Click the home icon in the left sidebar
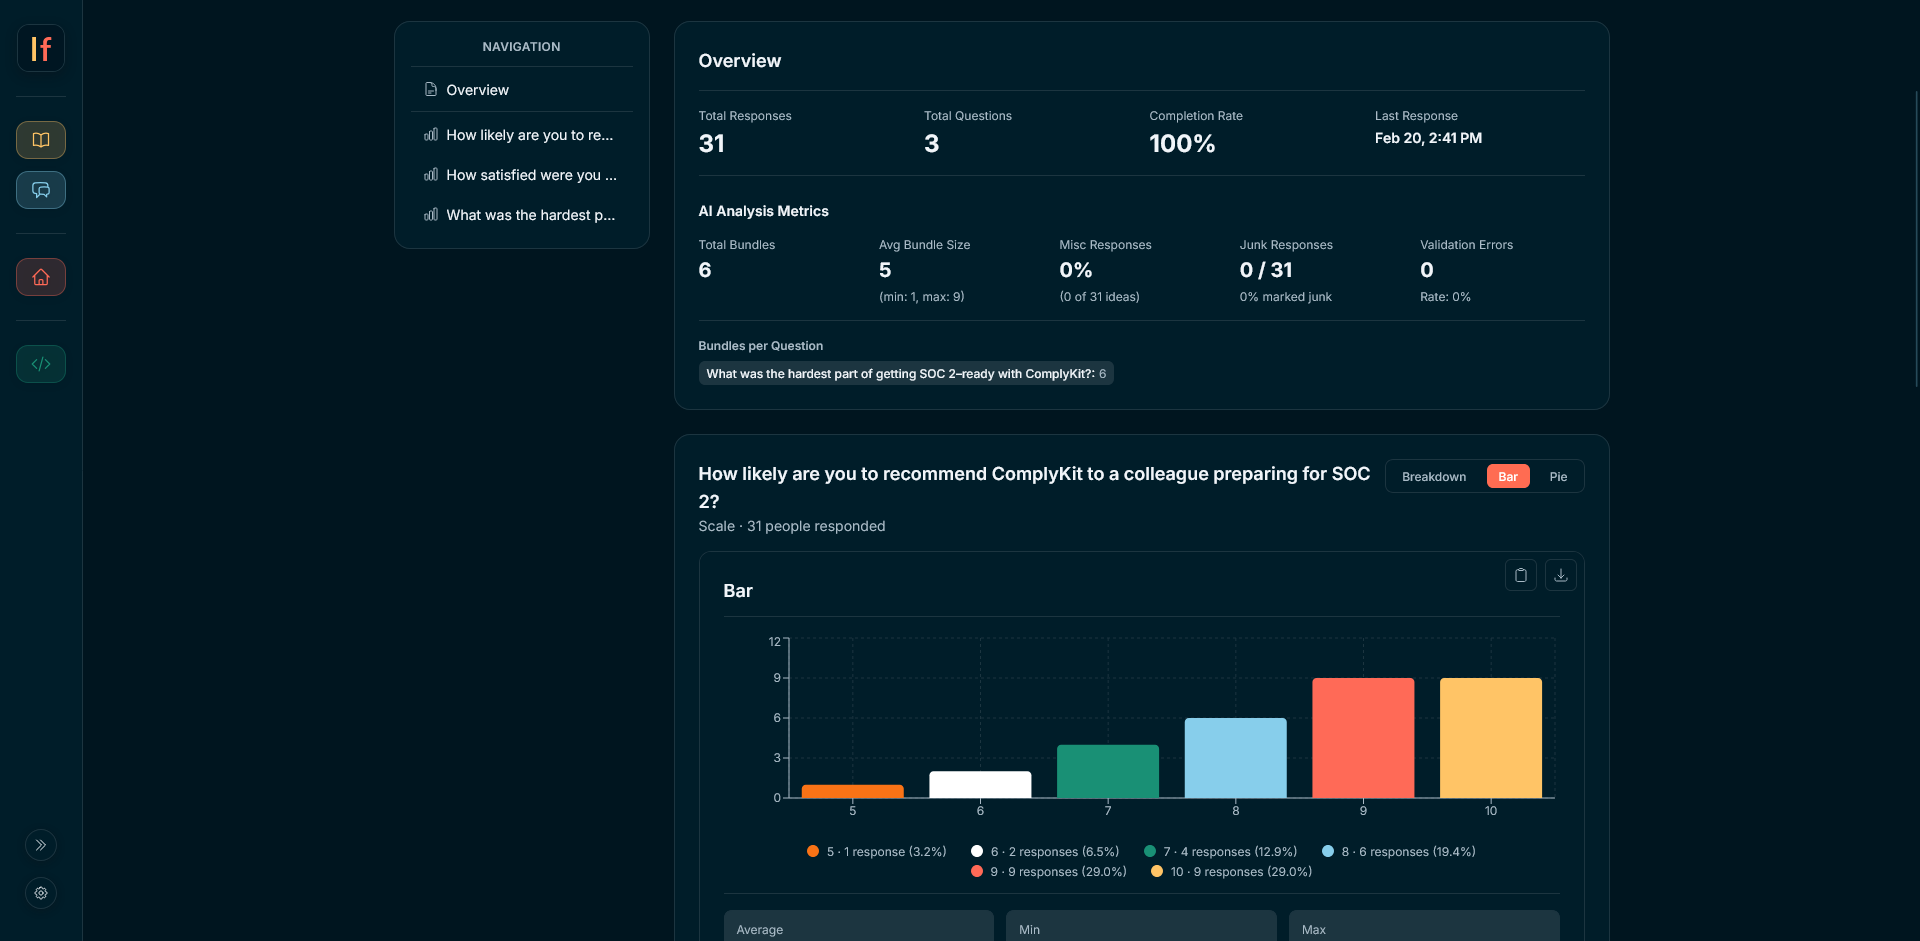 click(x=41, y=277)
